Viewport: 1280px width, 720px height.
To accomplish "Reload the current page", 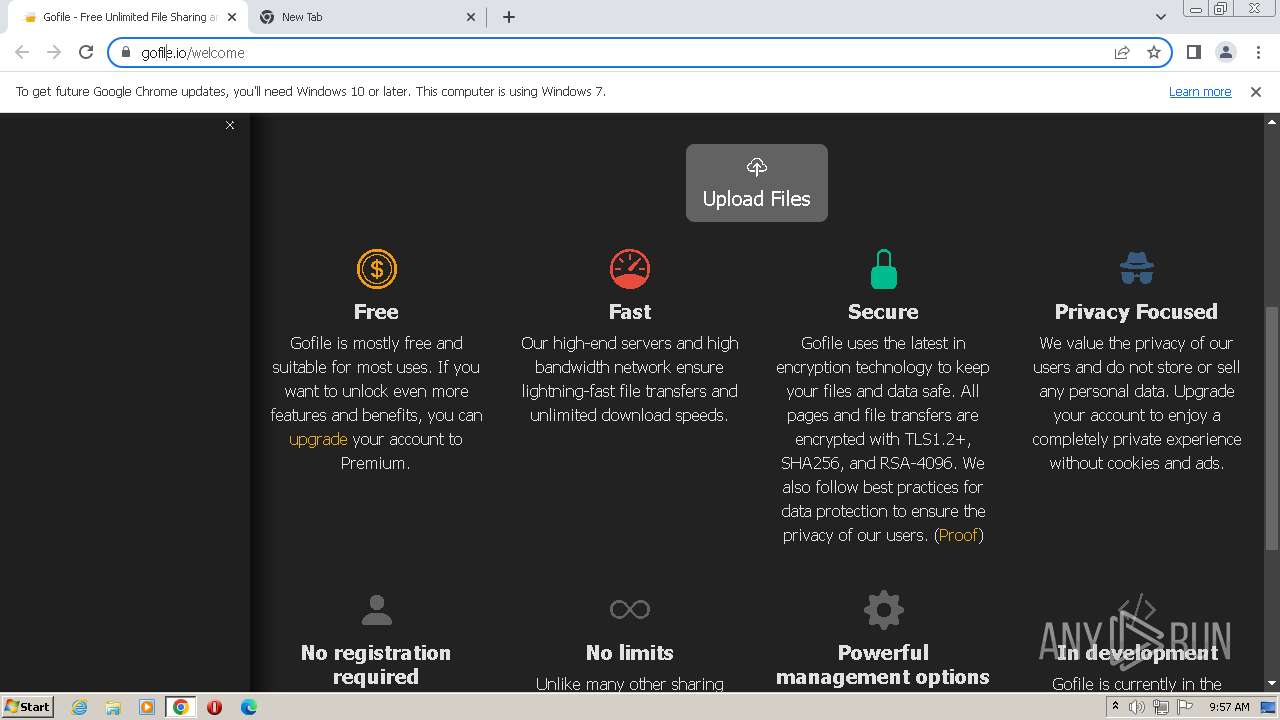I will tap(86, 52).
